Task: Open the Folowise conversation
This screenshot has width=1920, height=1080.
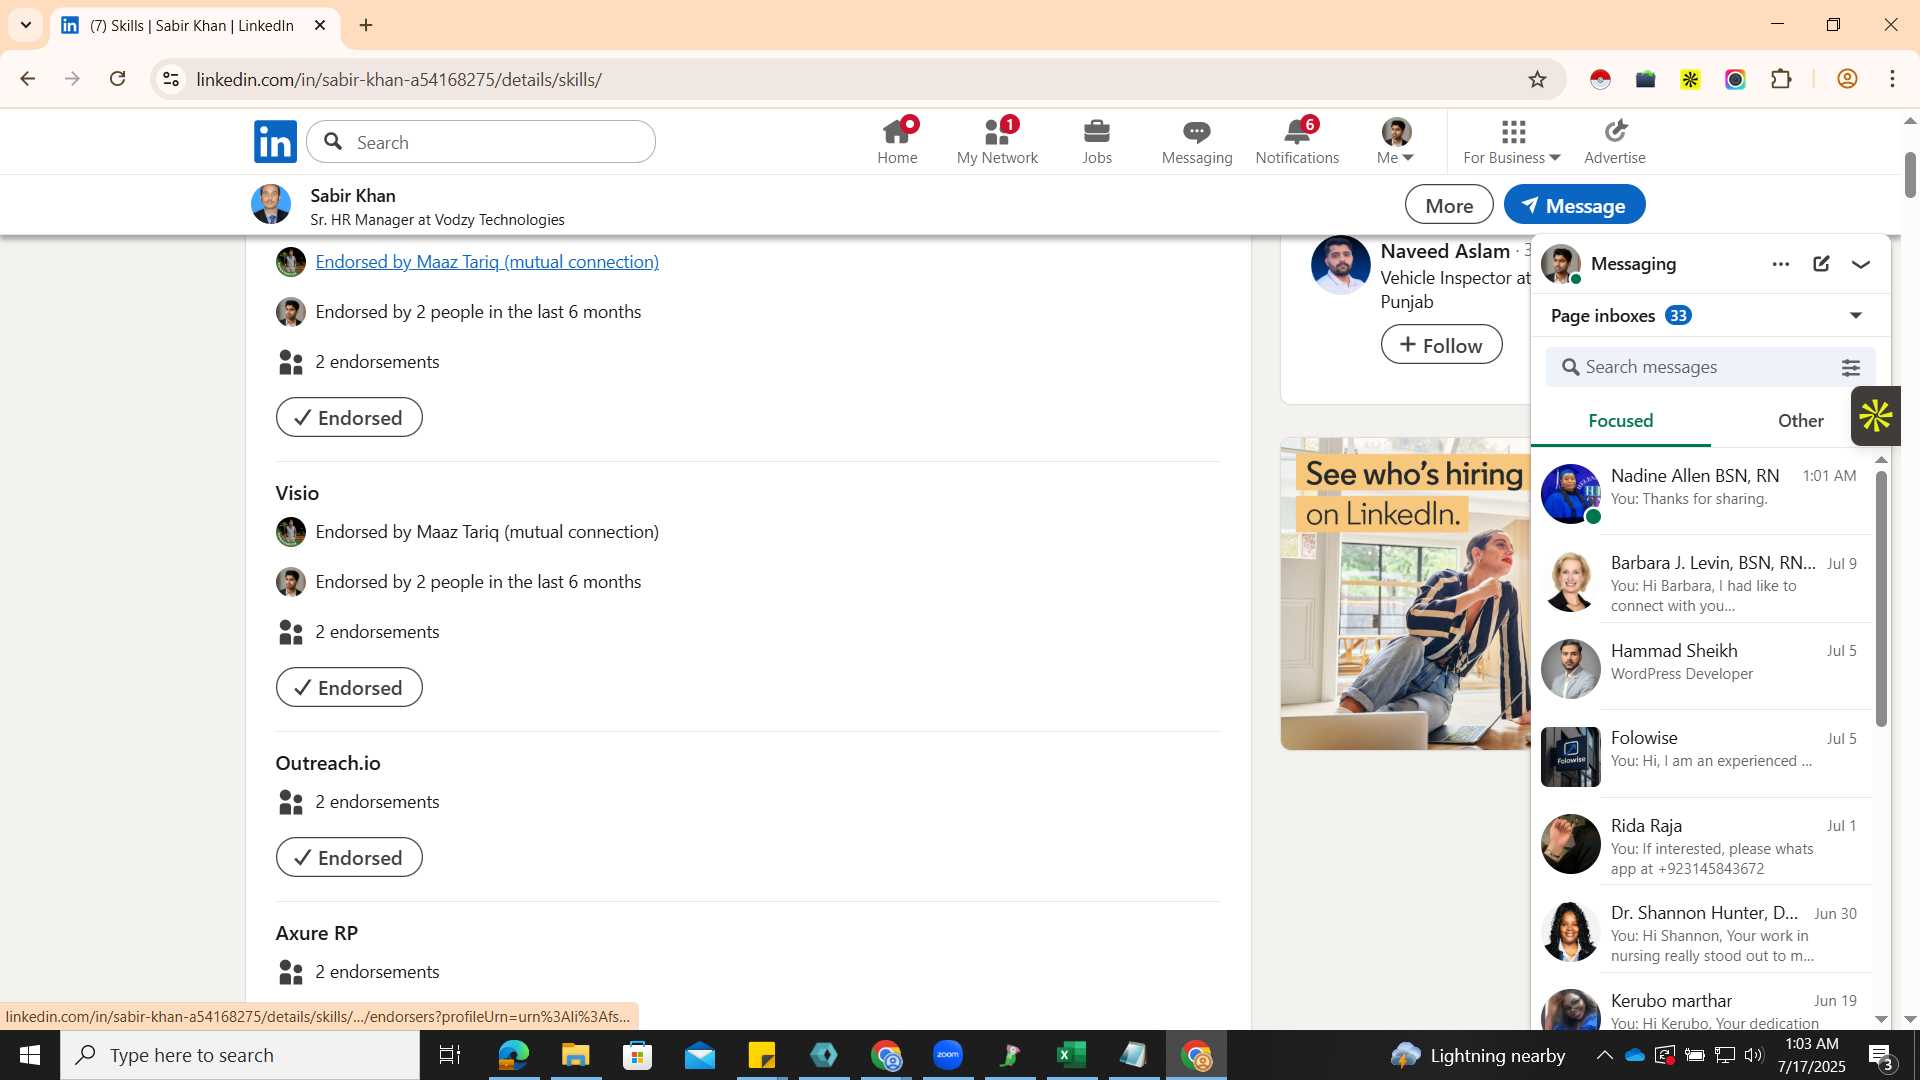Action: pos(1702,755)
